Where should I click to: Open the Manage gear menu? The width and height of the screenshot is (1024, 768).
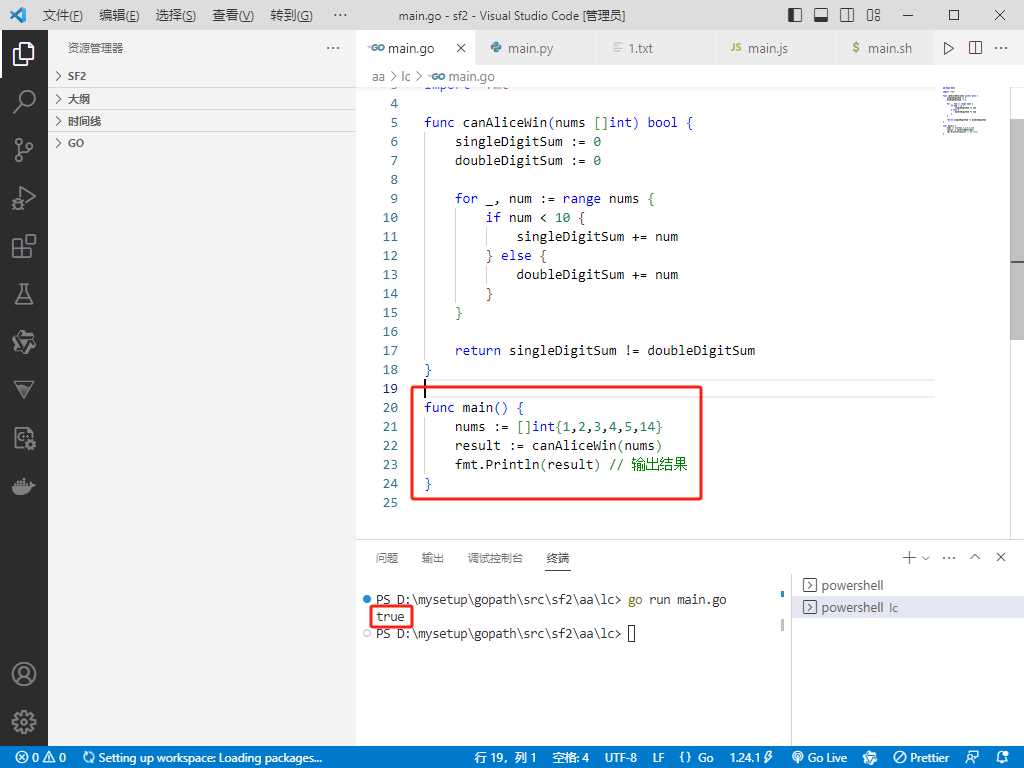click(x=24, y=722)
